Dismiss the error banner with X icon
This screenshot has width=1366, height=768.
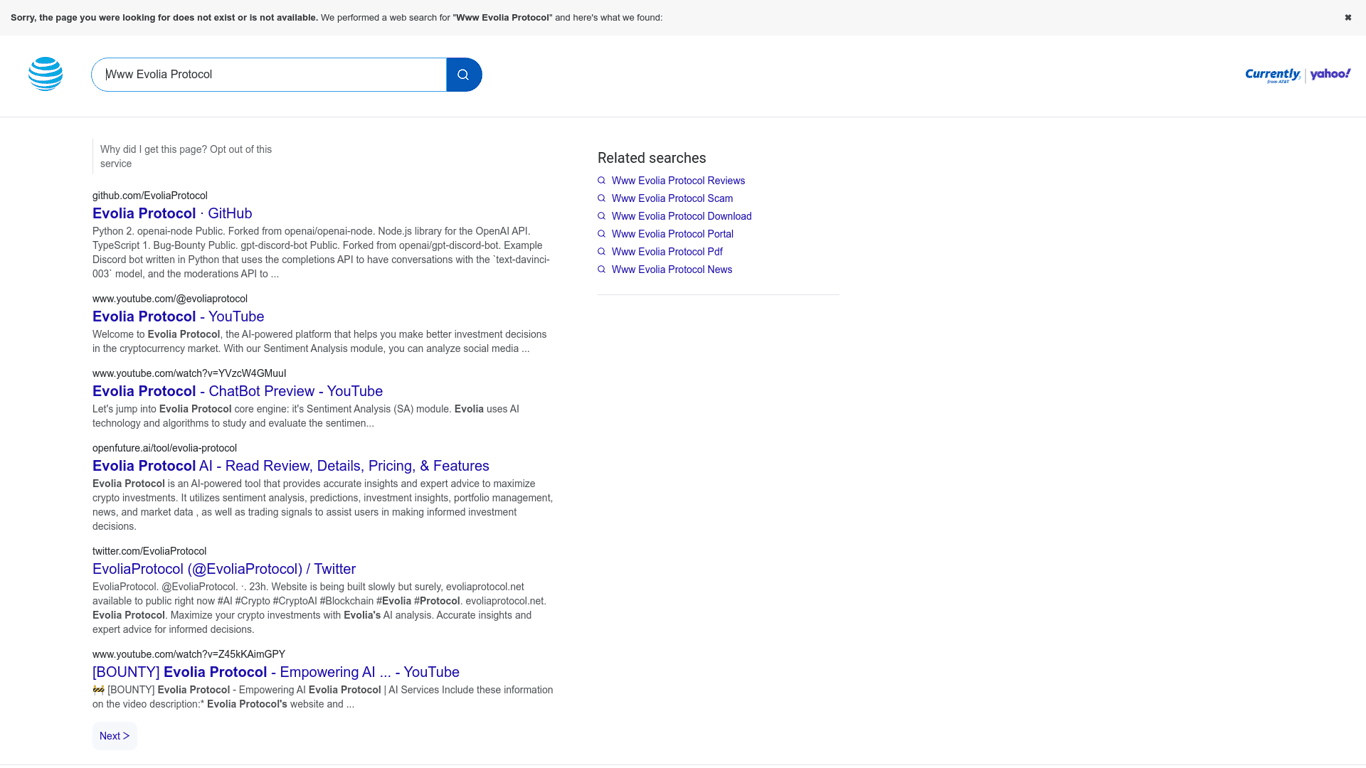(x=1347, y=18)
